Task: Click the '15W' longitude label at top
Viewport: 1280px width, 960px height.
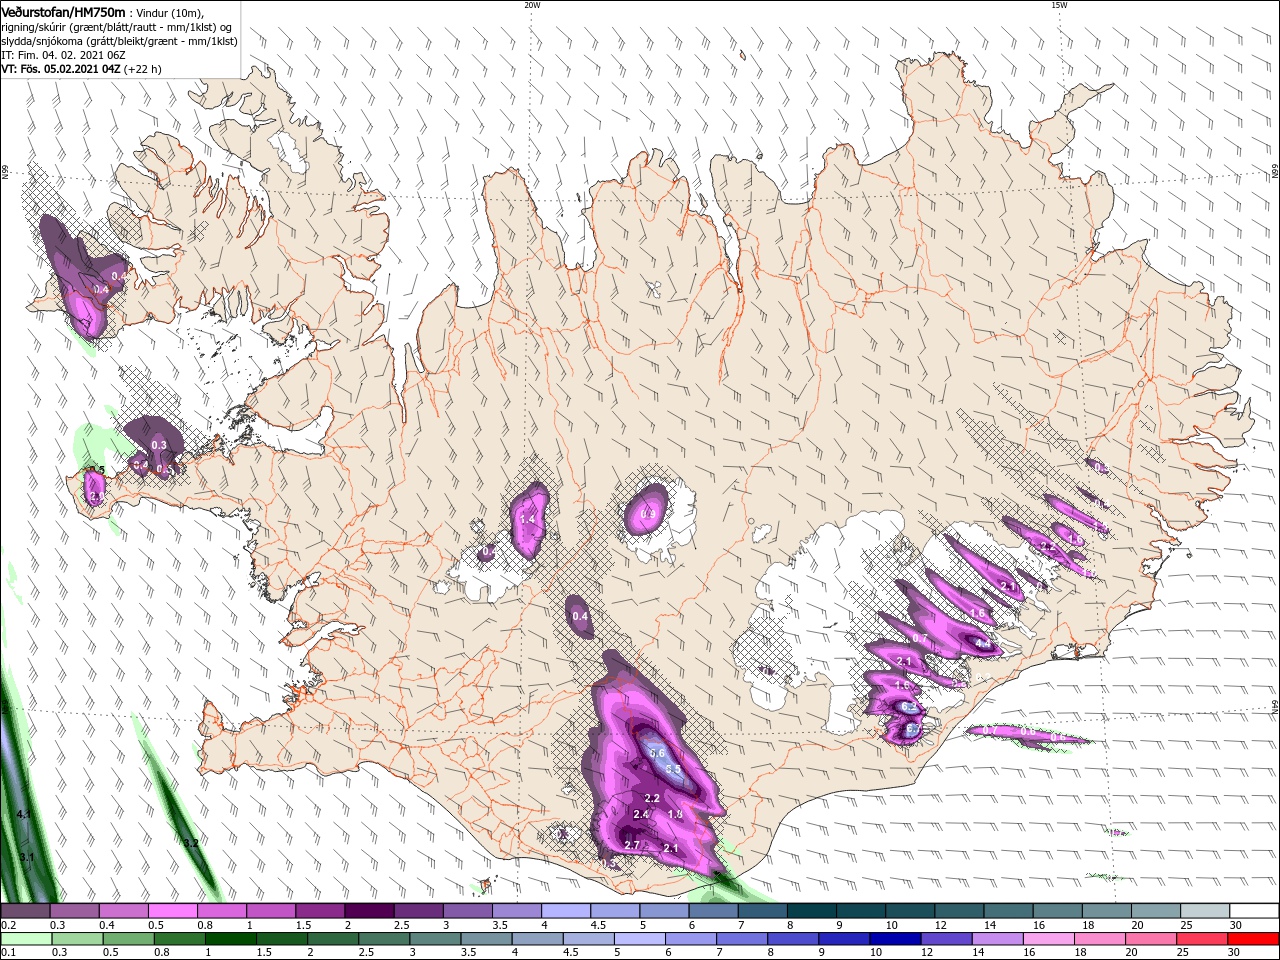Action: [x=1059, y=5]
